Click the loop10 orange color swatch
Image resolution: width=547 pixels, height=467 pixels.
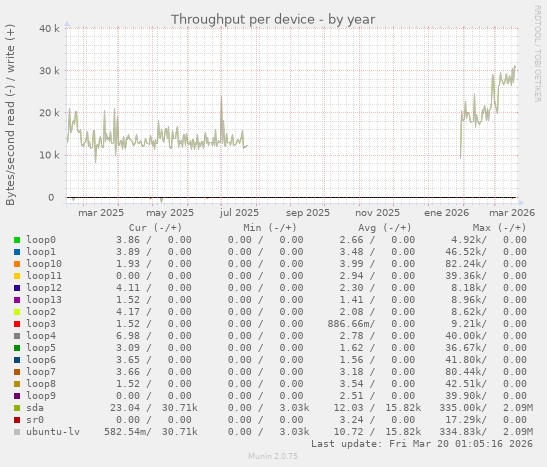tap(17, 264)
